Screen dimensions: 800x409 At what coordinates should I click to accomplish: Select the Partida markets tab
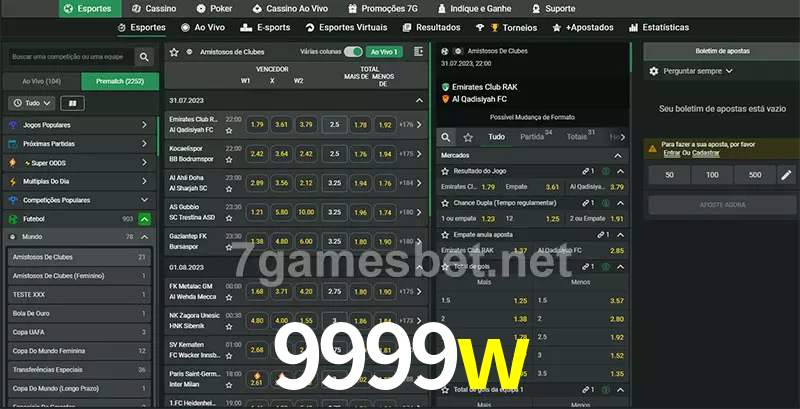[536, 137]
